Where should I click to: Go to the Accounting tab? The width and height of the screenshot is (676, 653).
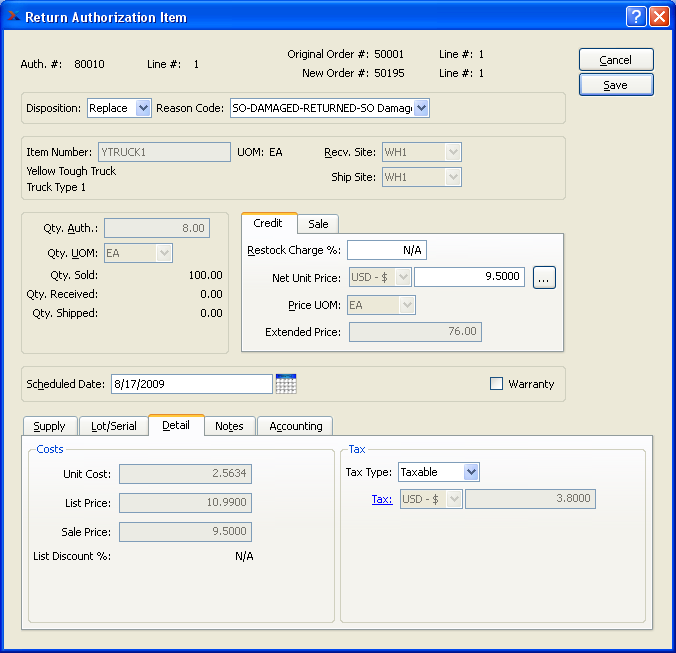295,426
